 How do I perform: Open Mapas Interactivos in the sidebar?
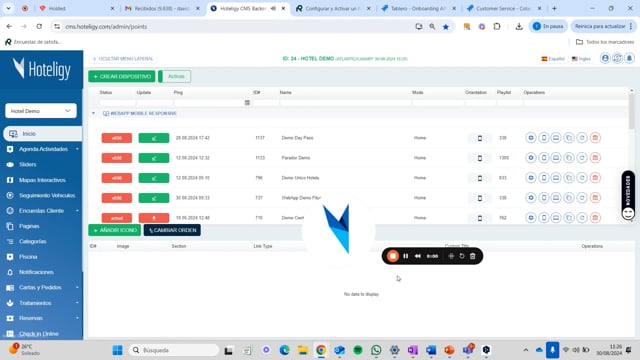[x=42, y=180]
